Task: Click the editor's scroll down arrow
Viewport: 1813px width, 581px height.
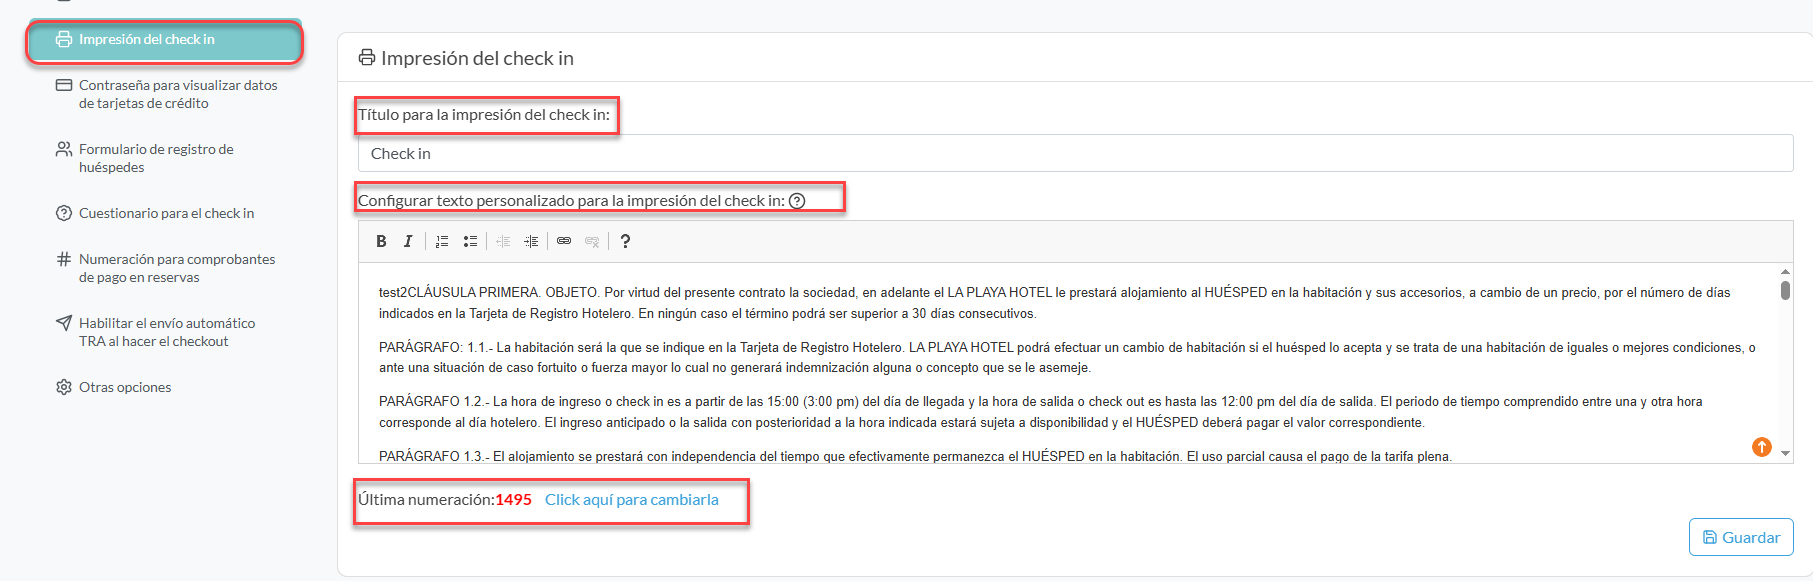Action: click(x=1785, y=453)
